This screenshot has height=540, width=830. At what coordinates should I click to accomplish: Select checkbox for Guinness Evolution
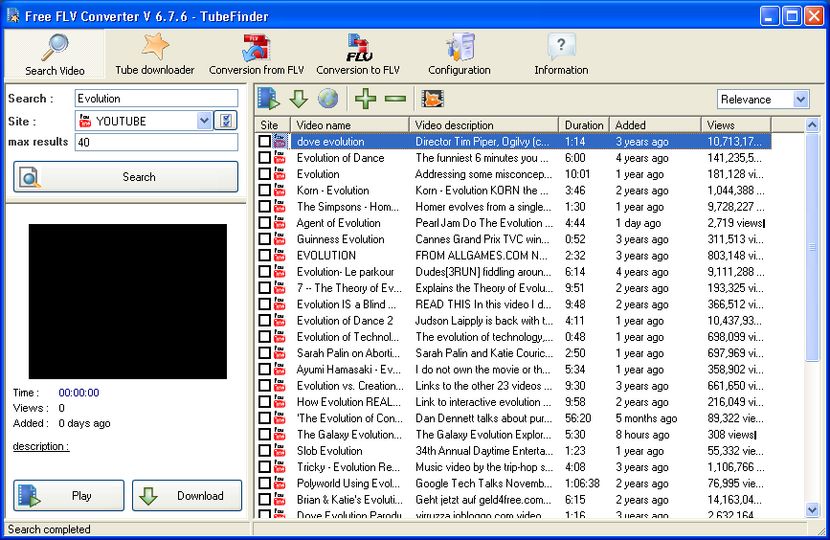coord(265,239)
